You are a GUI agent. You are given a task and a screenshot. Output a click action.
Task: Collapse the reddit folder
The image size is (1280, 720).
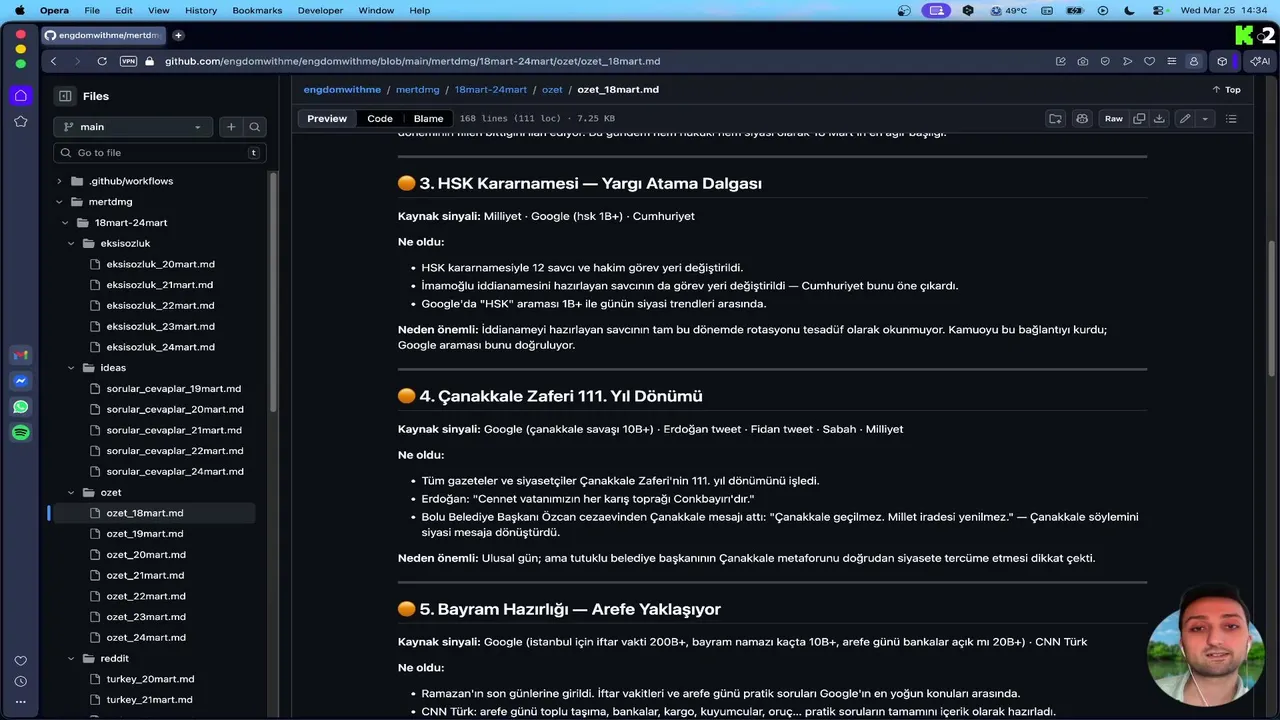71,659
